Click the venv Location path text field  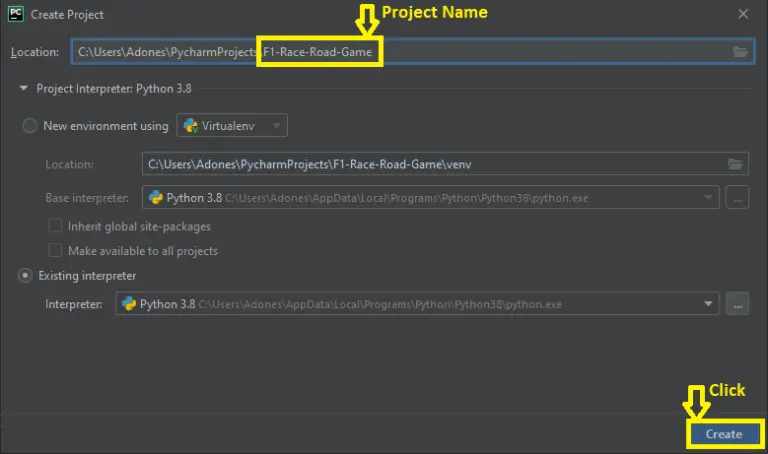point(430,164)
